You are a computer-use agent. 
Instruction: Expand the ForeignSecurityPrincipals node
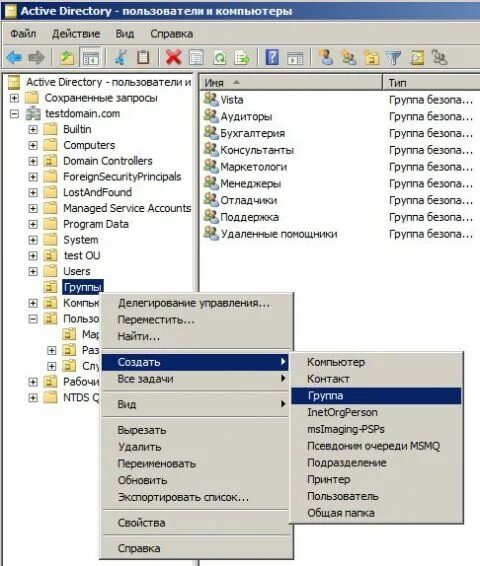tap(33, 177)
